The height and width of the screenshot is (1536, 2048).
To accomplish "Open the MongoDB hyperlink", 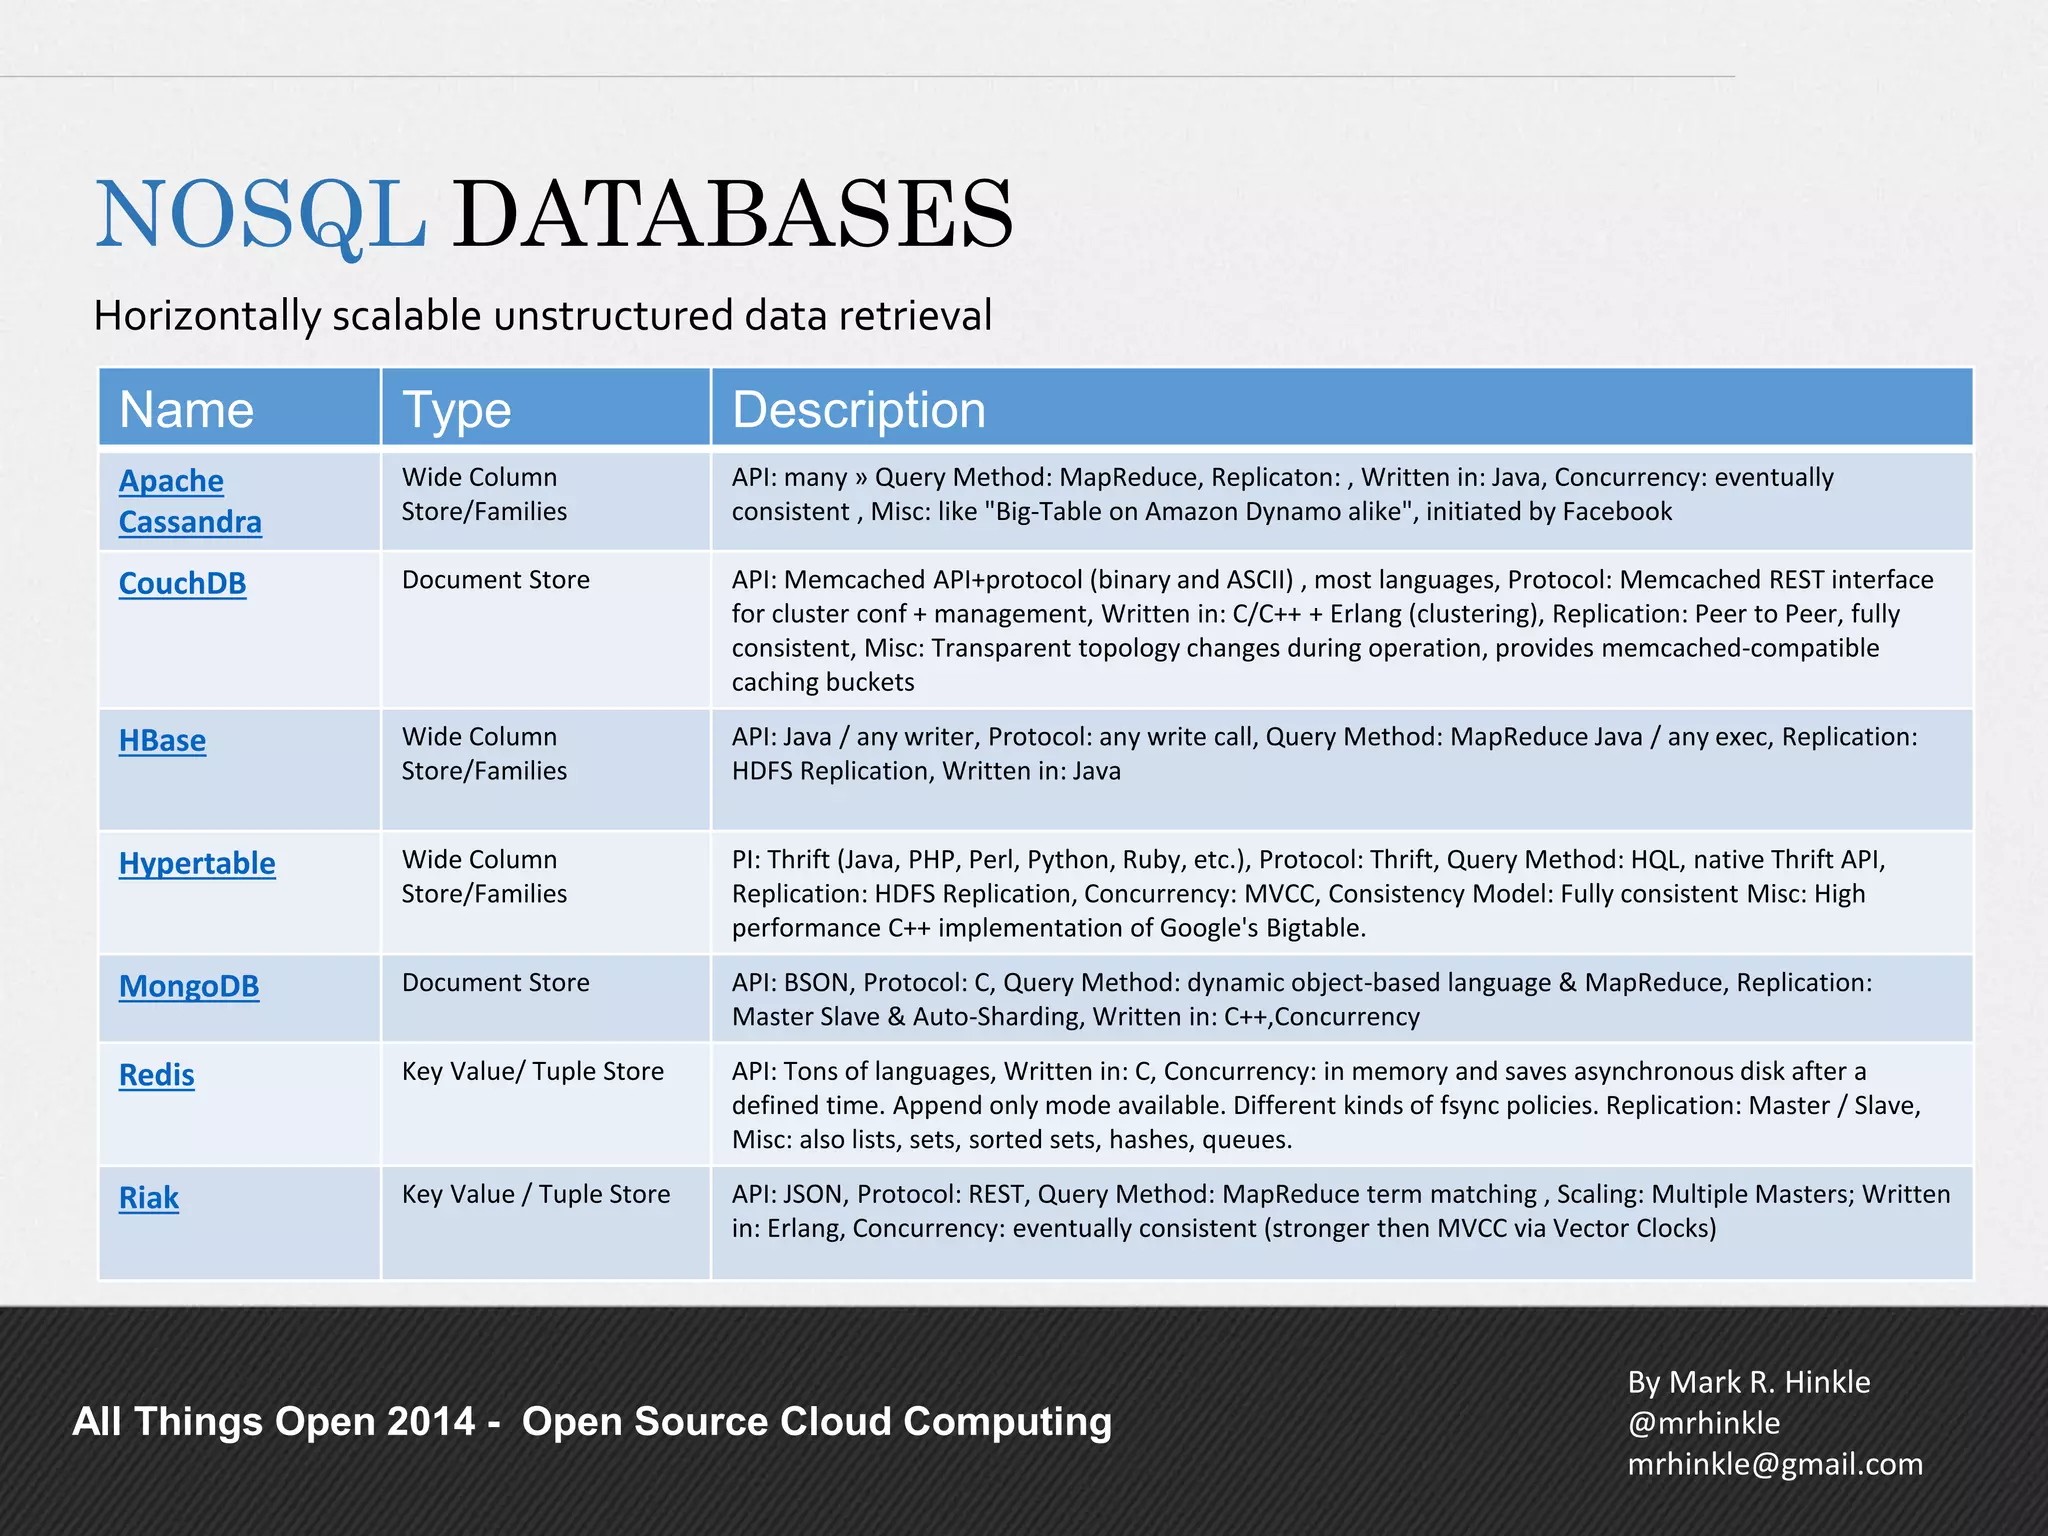I will 189,986.
